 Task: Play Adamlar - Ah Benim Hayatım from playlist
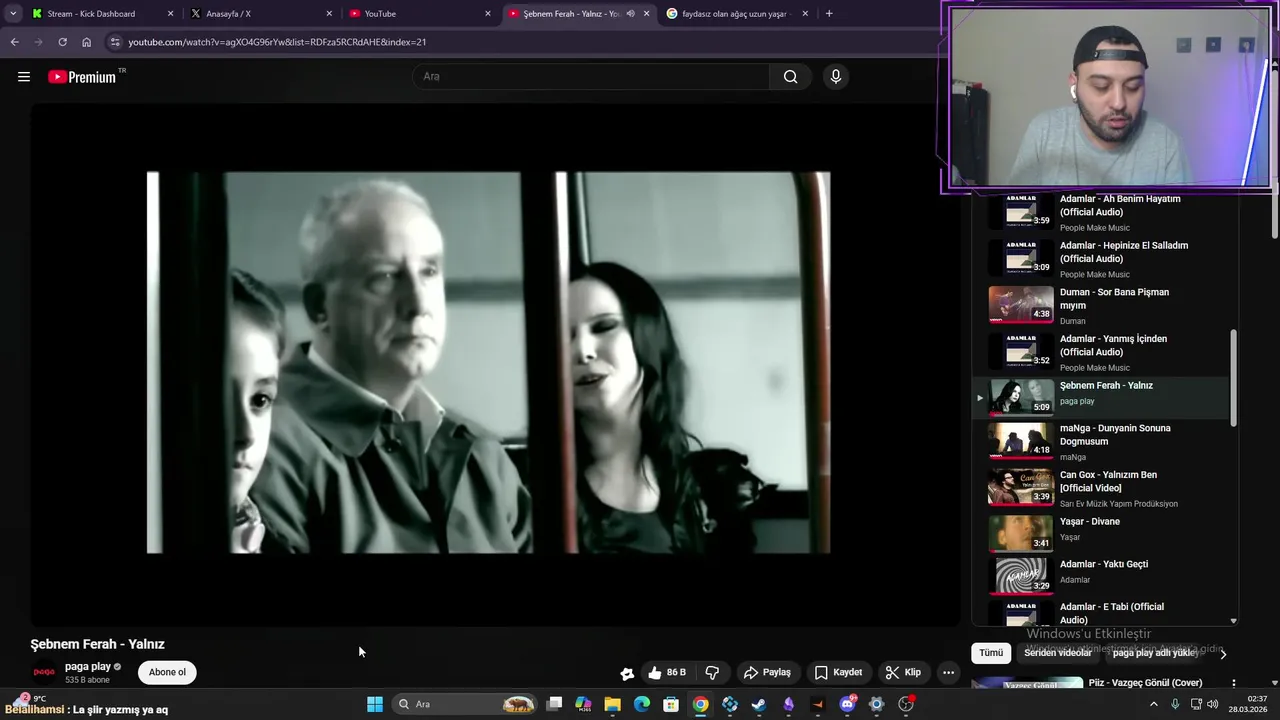coord(1100,210)
